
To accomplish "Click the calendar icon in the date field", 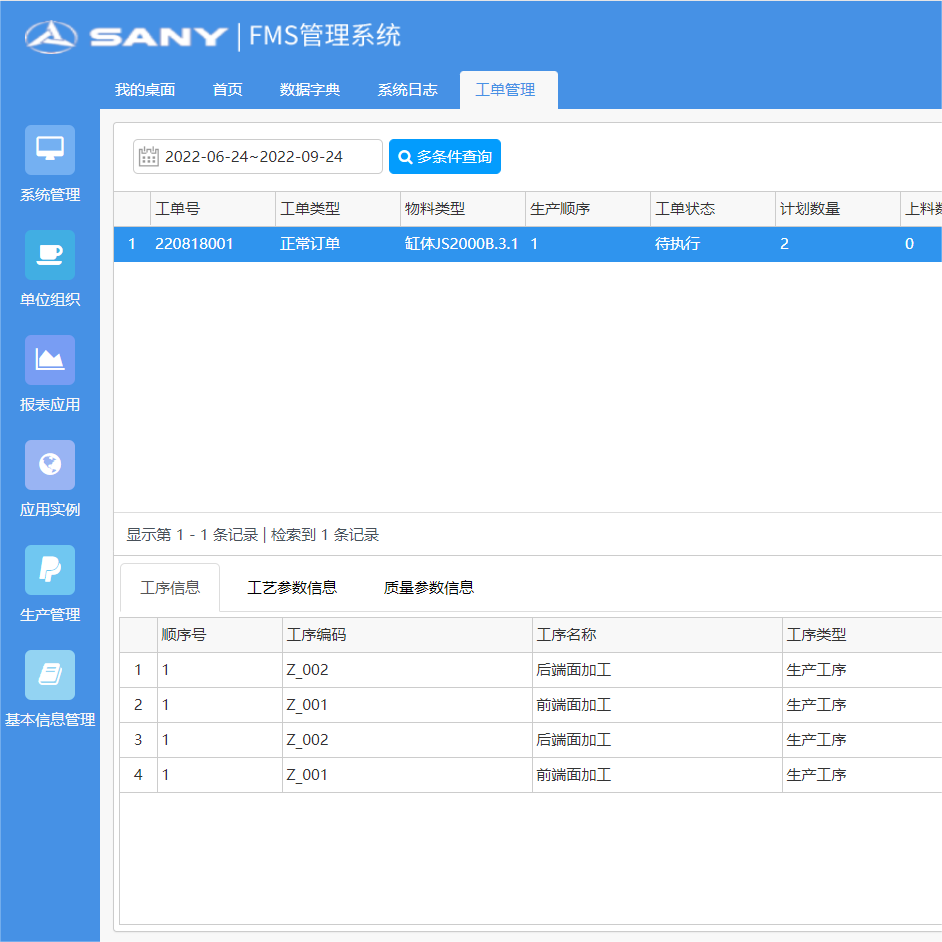I will [148, 156].
